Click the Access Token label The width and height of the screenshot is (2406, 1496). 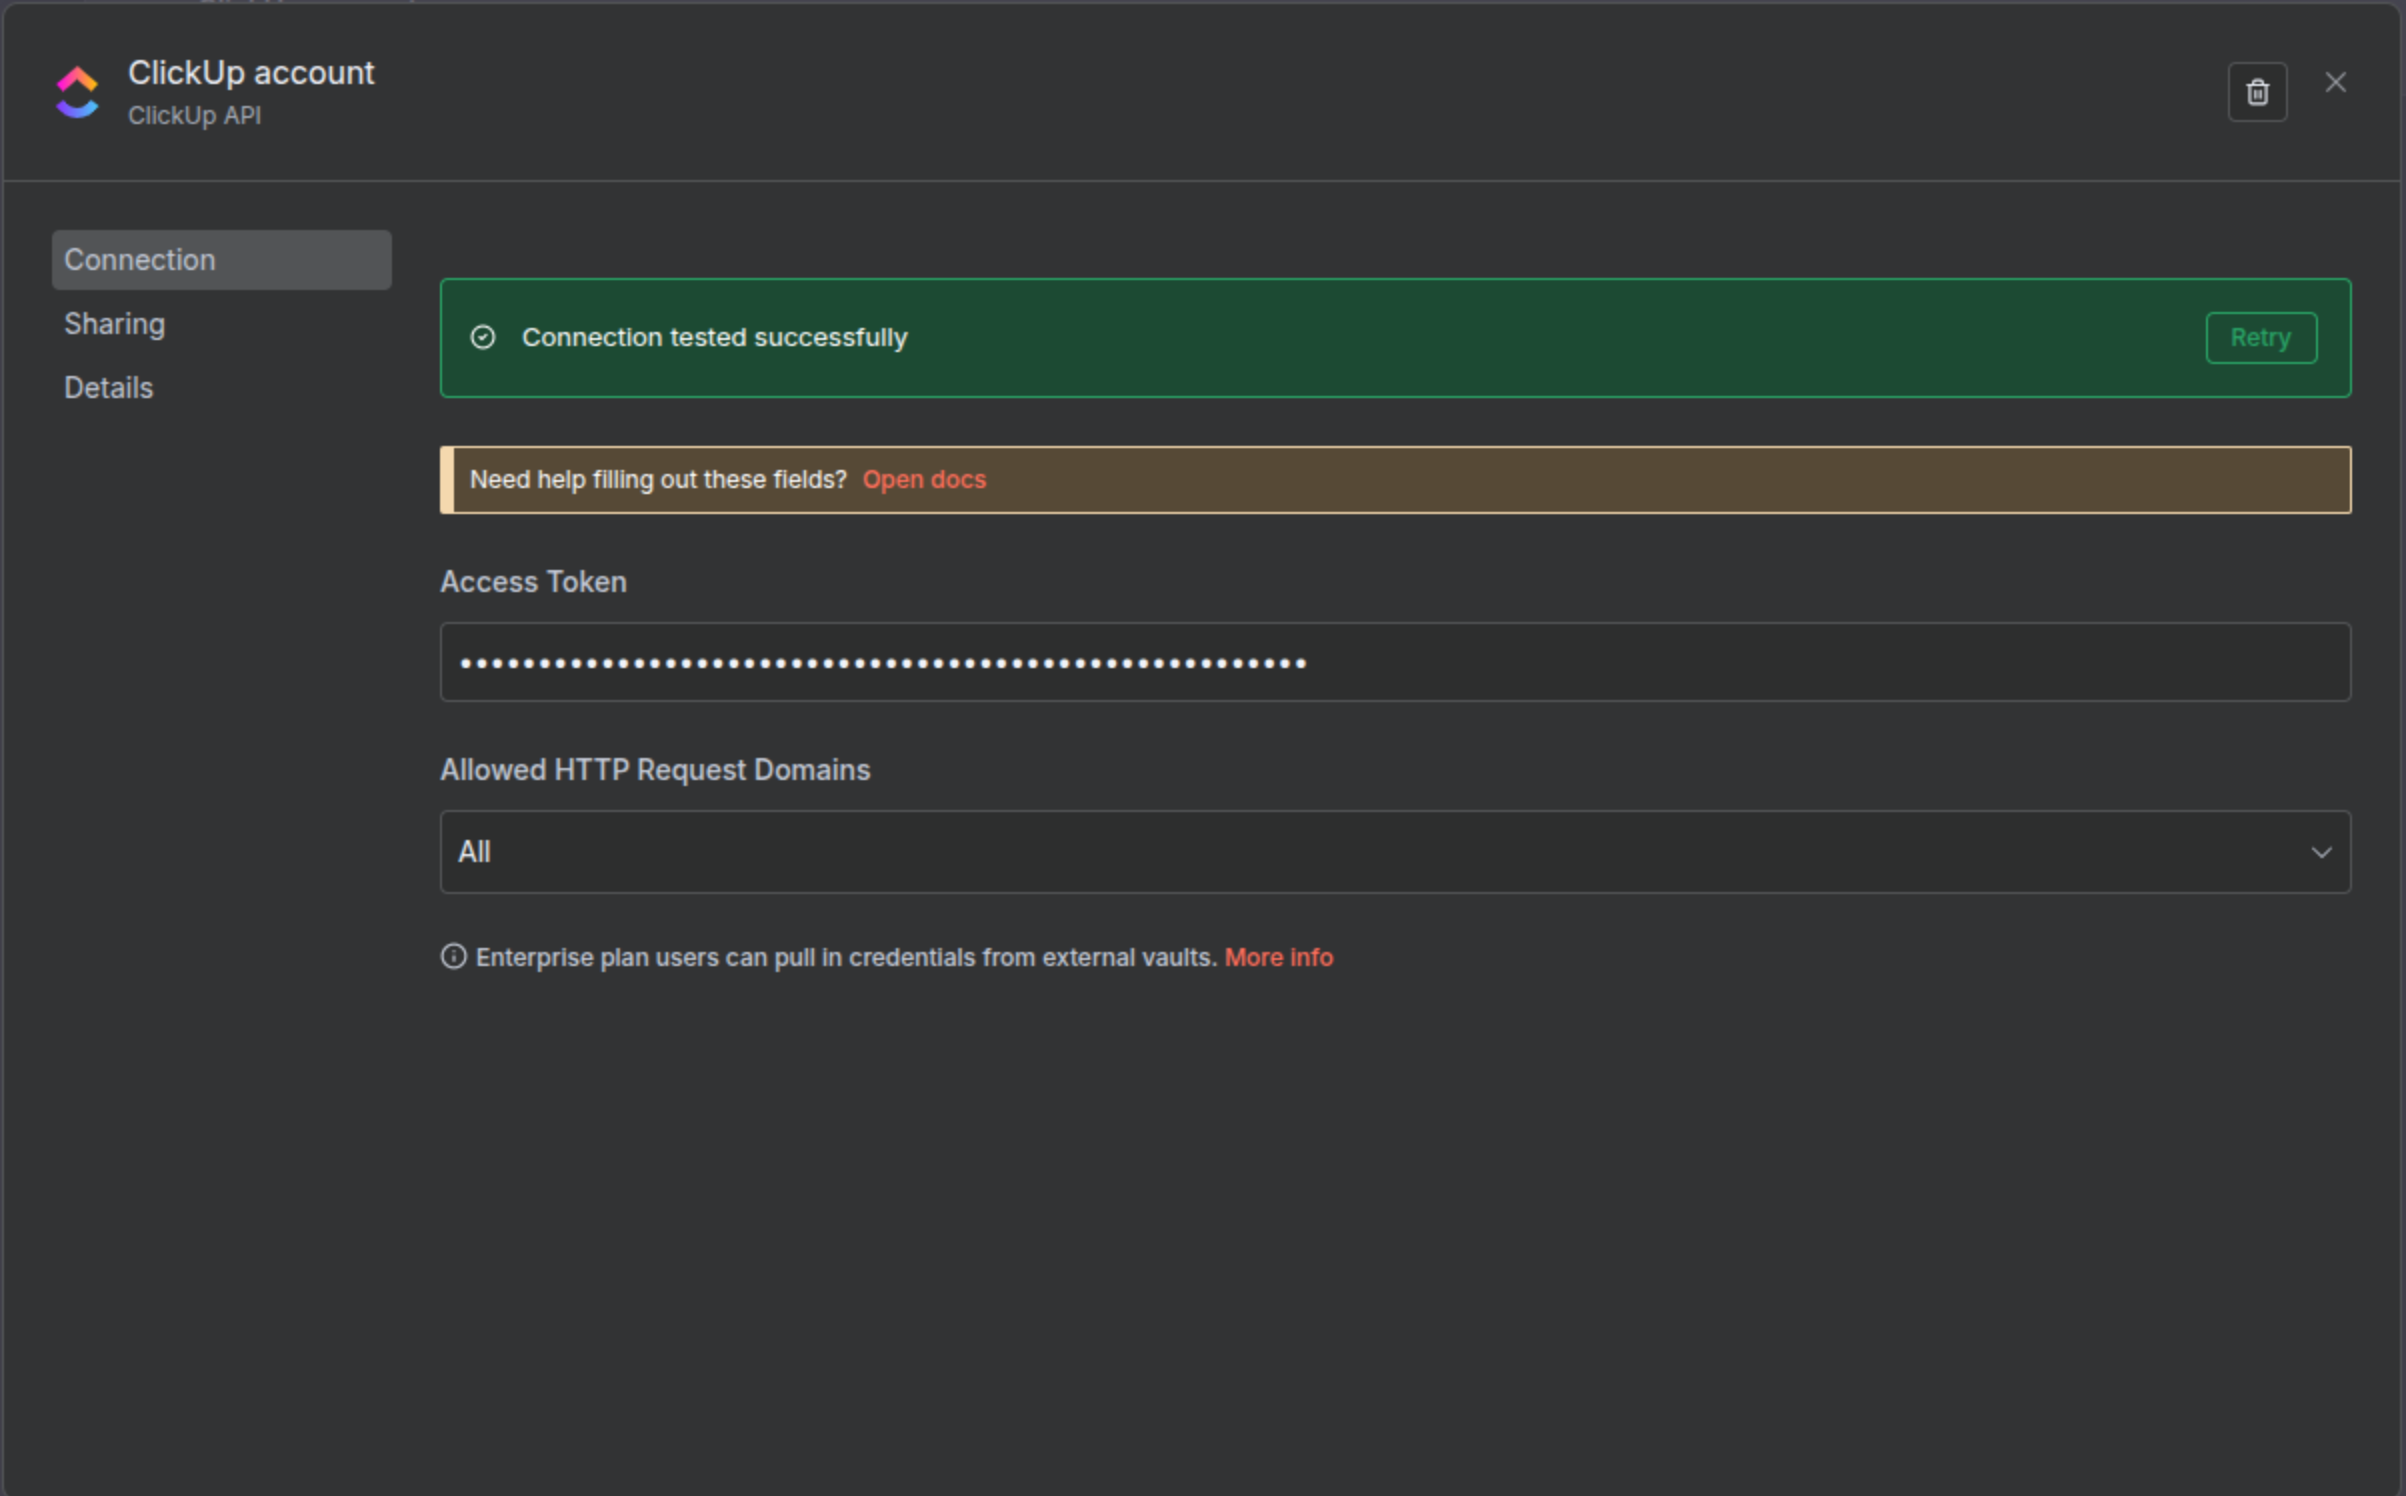[x=533, y=582]
